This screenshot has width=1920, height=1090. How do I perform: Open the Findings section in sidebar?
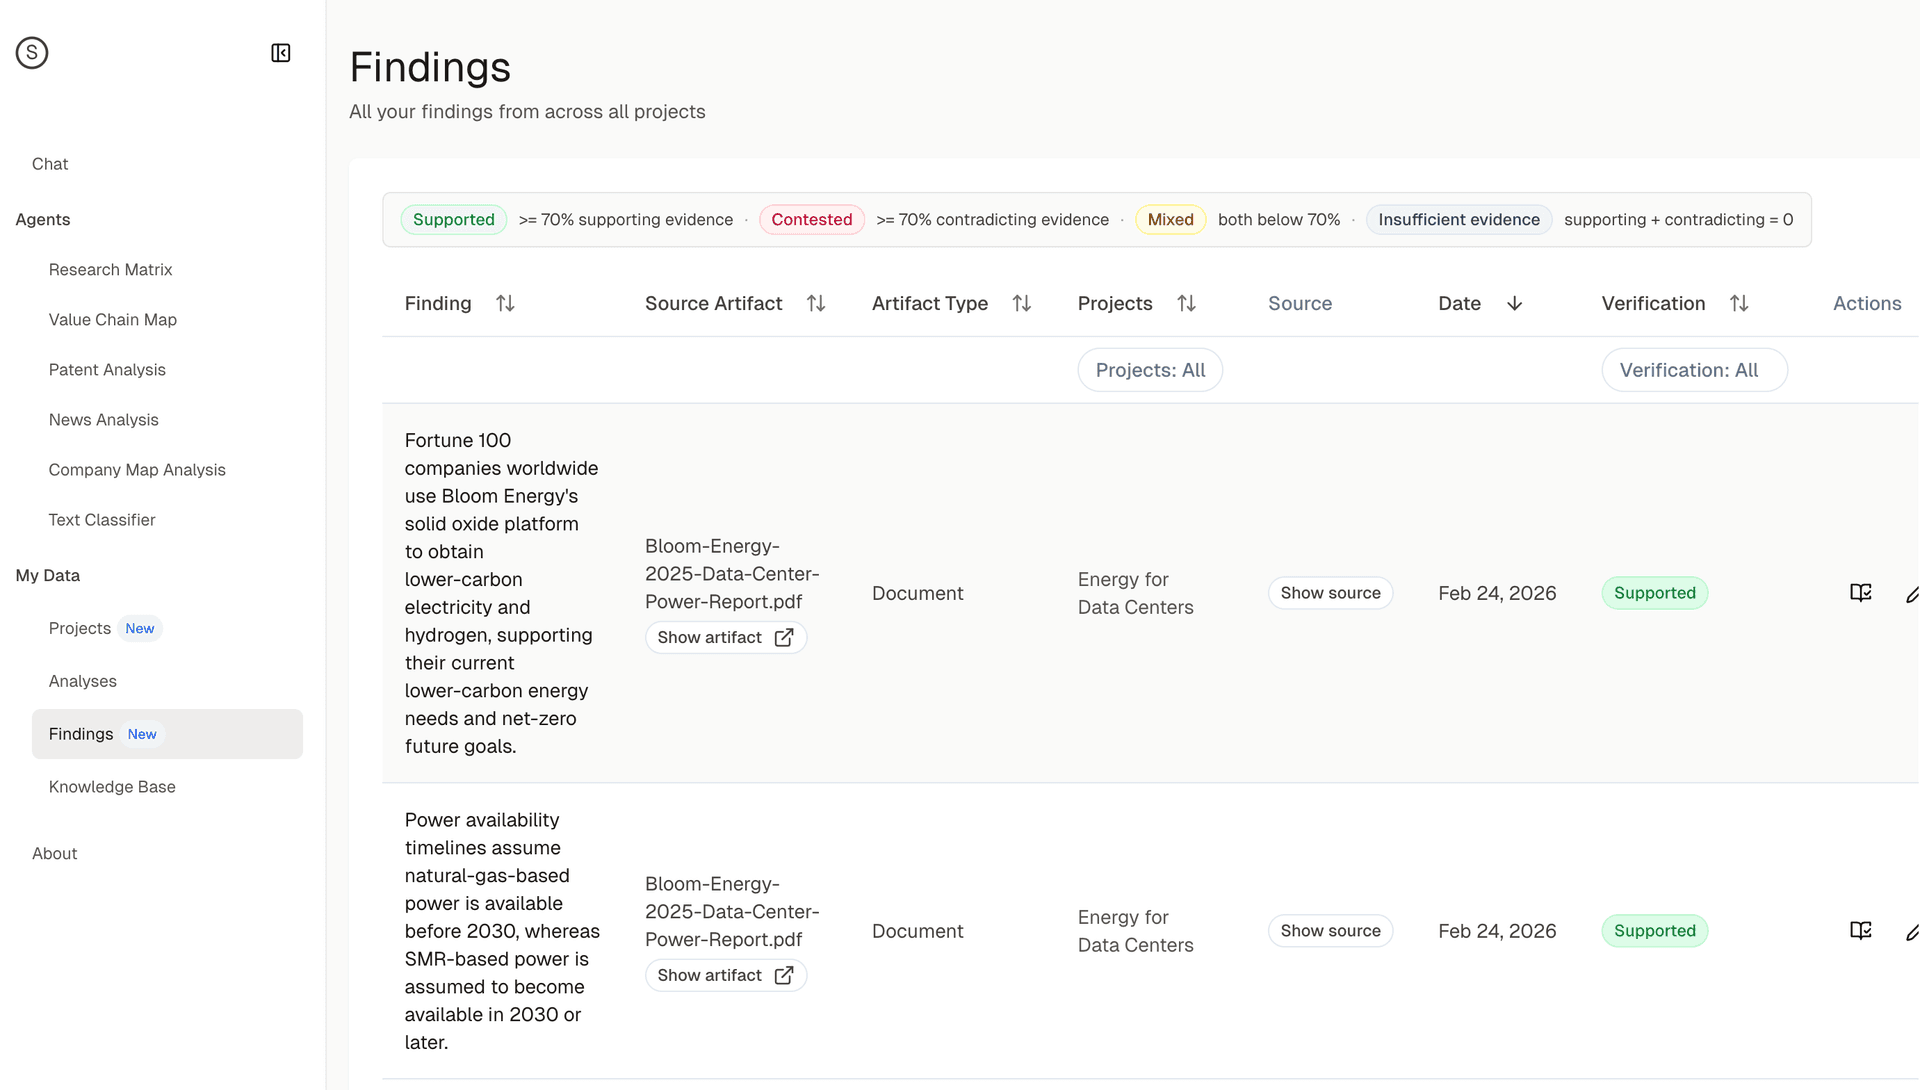coord(80,733)
